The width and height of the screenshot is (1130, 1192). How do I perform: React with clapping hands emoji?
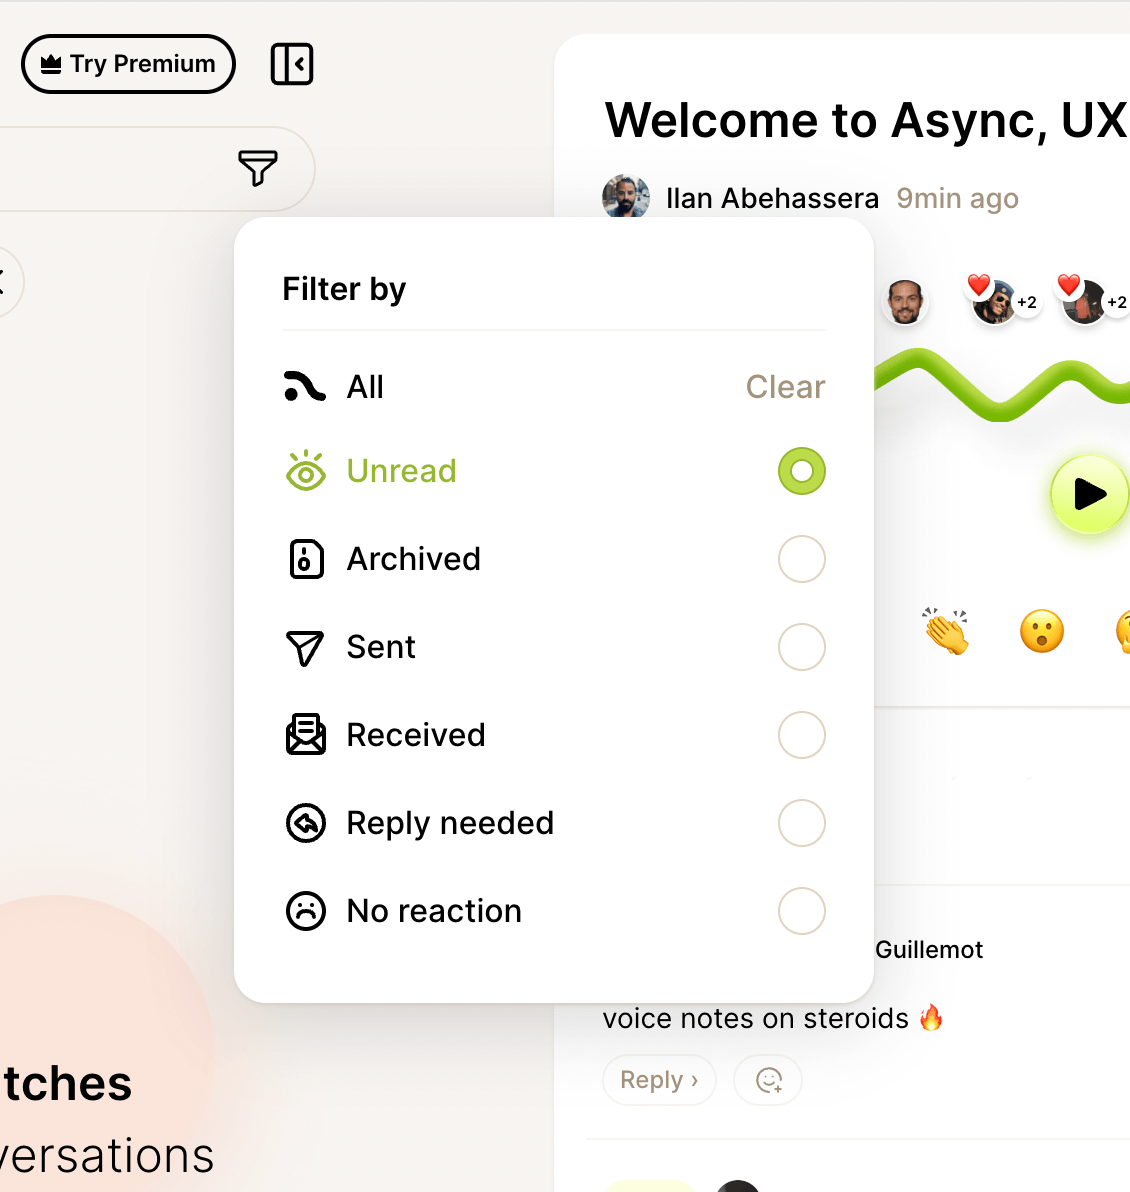(945, 632)
